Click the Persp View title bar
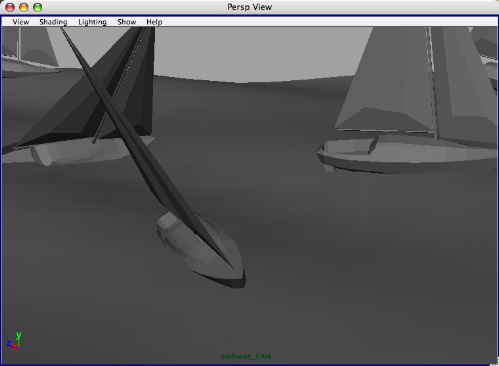 (x=249, y=7)
